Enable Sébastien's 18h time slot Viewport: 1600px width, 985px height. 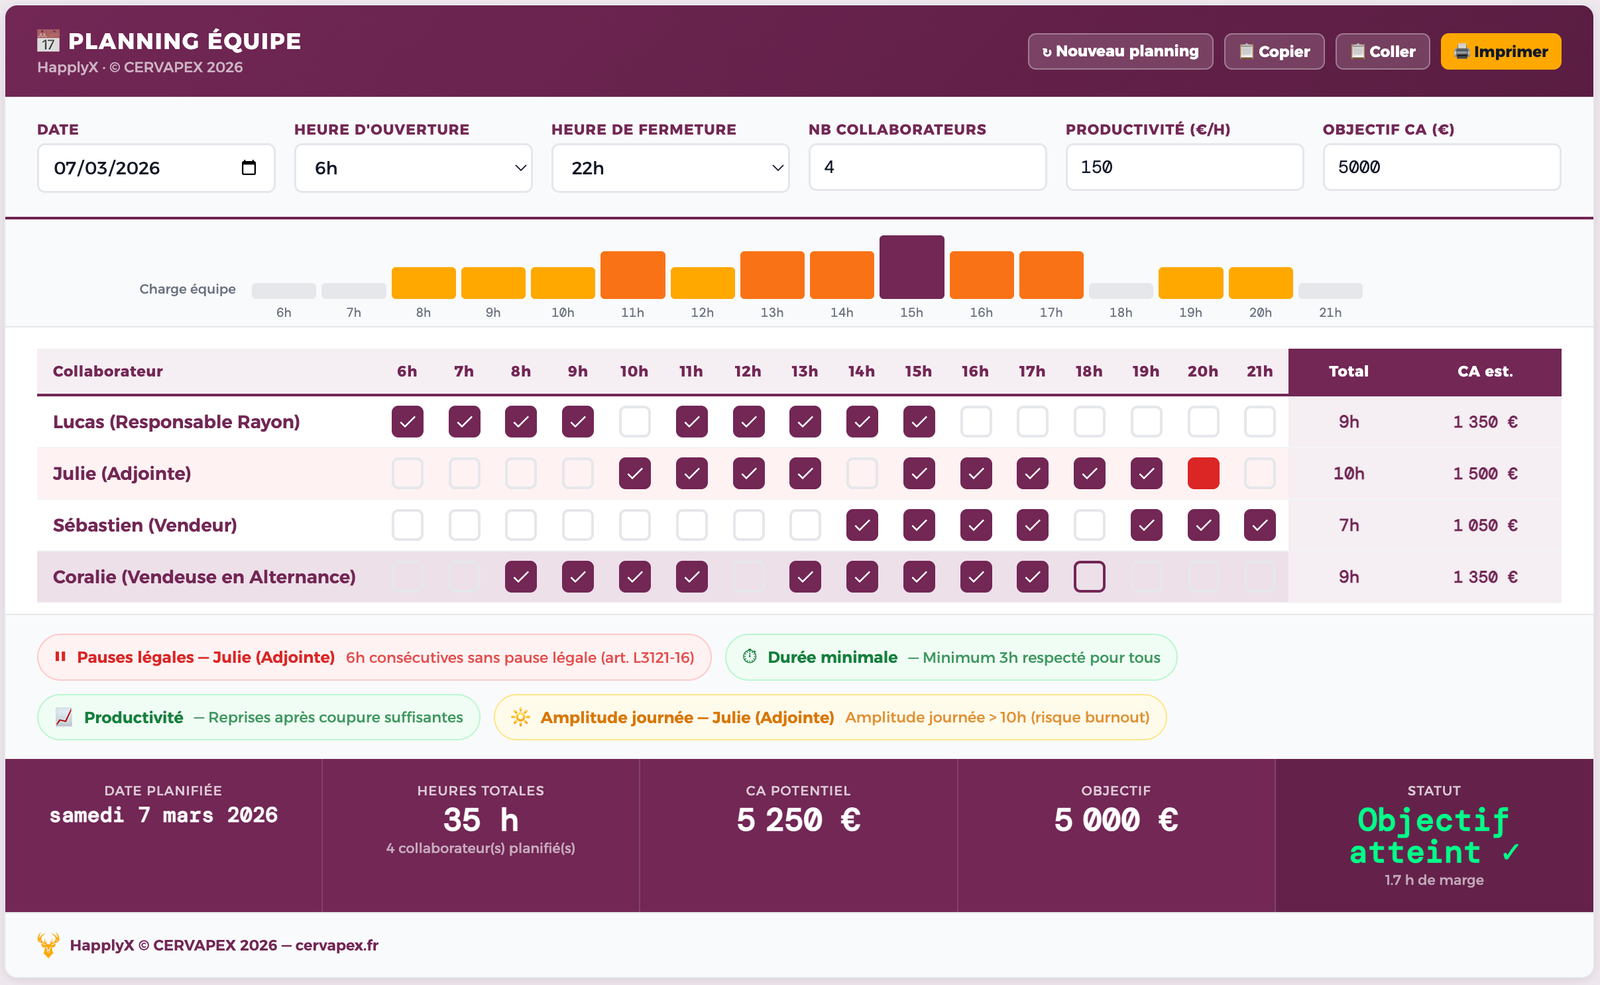click(x=1089, y=525)
